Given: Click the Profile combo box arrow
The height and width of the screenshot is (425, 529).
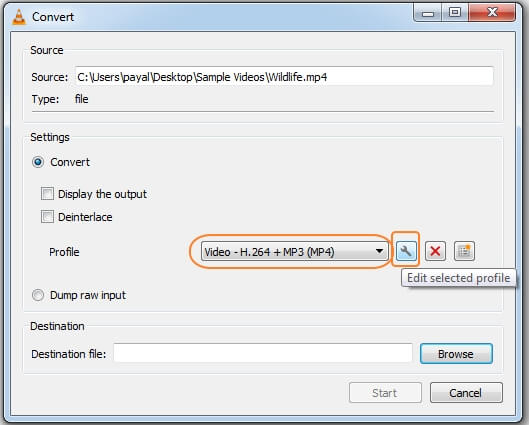Looking at the screenshot, I should point(379,251).
